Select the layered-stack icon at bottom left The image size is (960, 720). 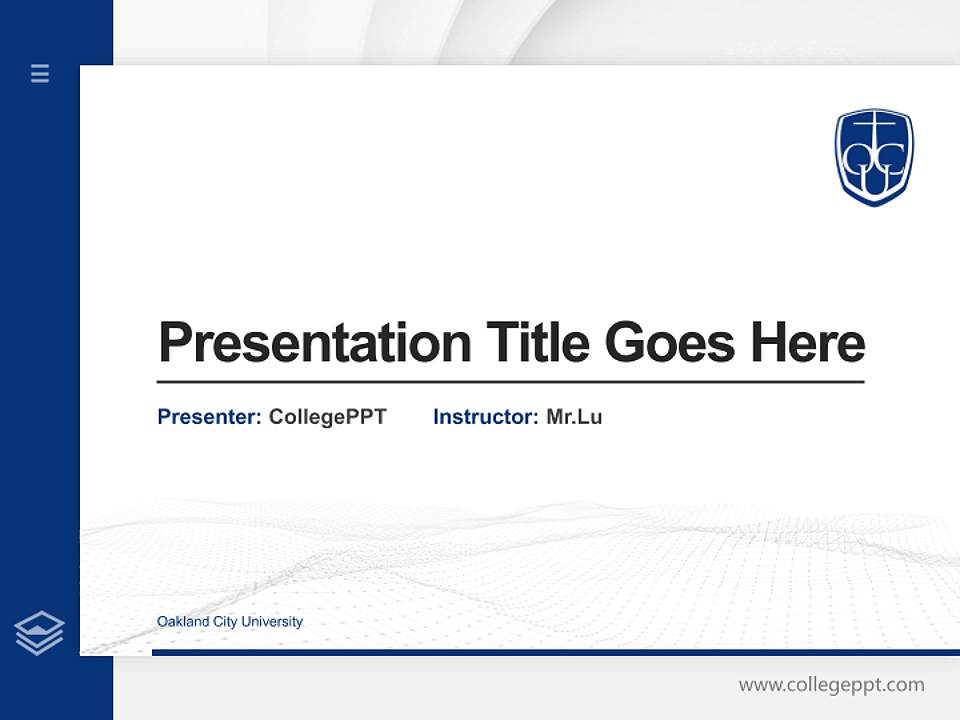(x=39, y=630)
